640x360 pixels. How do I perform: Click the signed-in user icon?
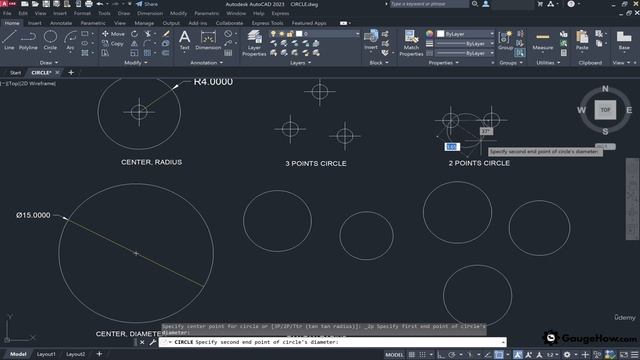point(486,4)
